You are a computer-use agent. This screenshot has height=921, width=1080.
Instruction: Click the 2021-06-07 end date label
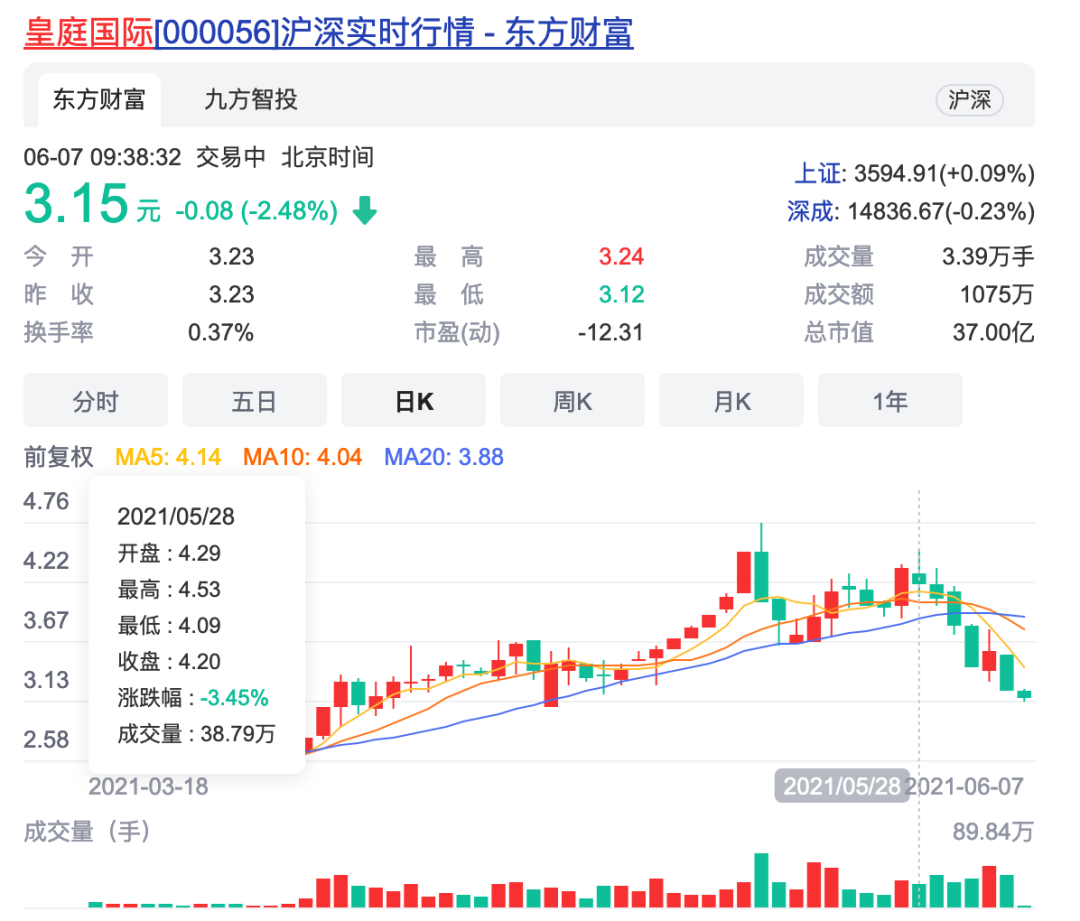coord(966,786)
